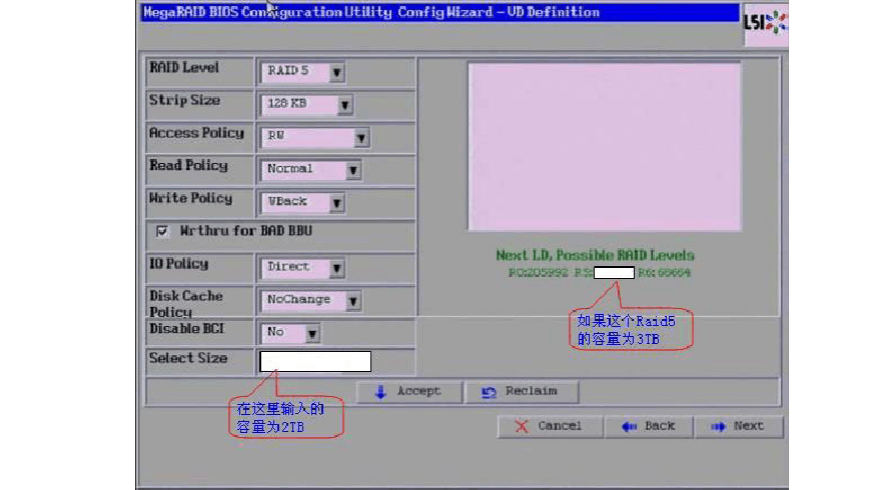
Task: Open the Write Policy dropdown
Action: [x=303, y=202]
